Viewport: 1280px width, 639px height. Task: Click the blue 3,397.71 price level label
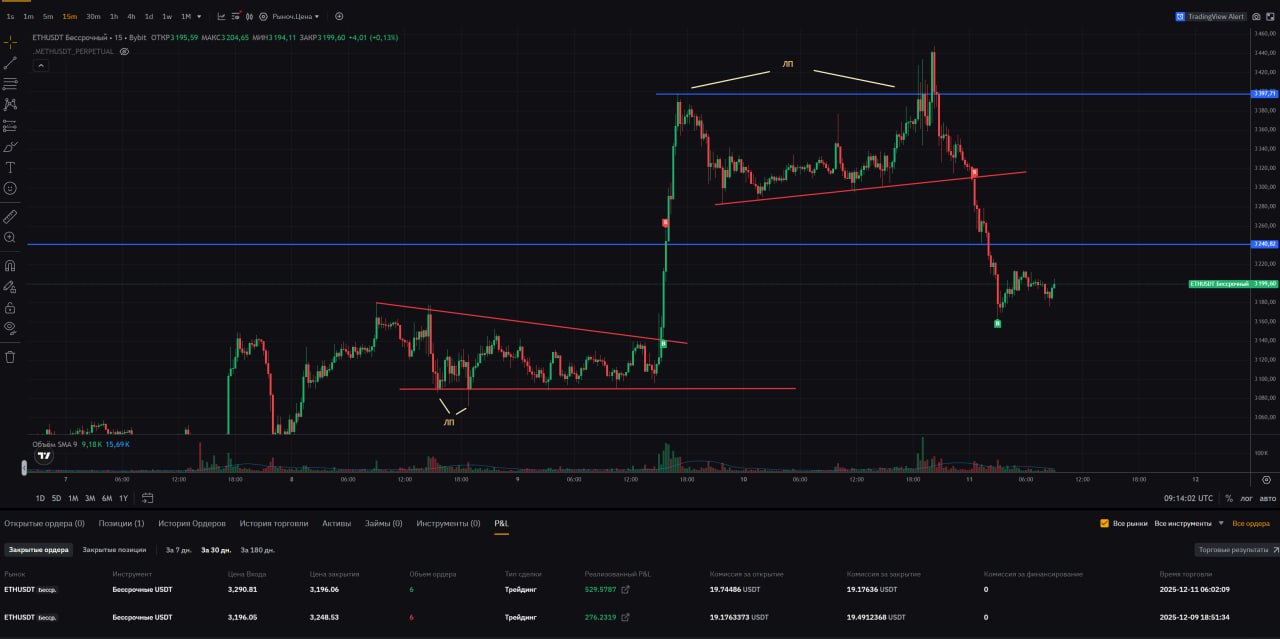pyautogui.click(x=1264, y=94)
